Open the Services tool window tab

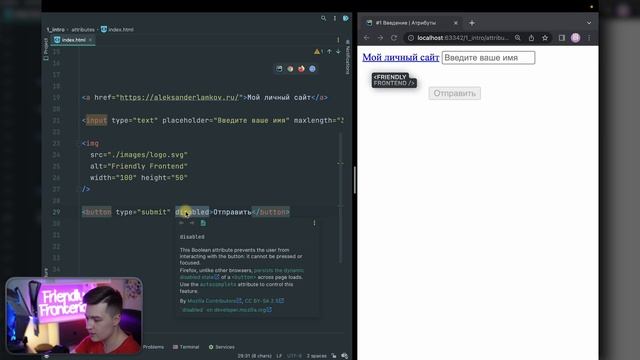[222, 347]
